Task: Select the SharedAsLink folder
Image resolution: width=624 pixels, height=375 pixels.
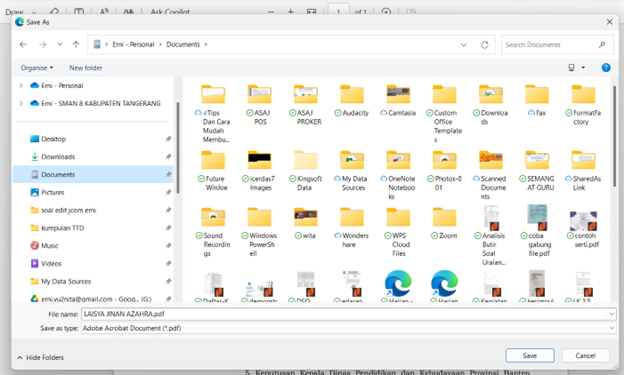Action: pos(583,171)
